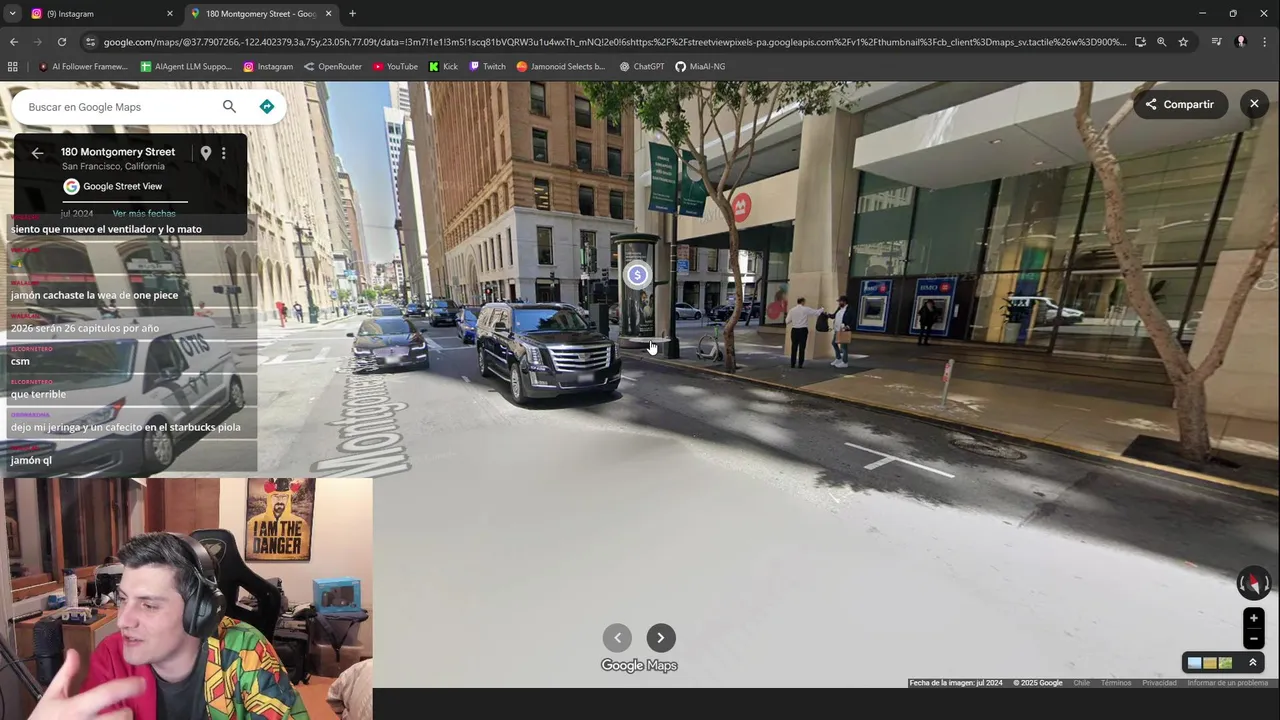Open the YouTube bookmark
1280x720 pixels.
(395, 67)
